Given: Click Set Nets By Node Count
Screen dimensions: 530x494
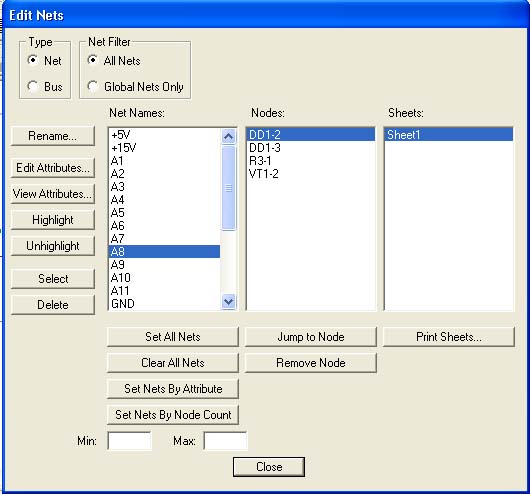Looking at the screenshot, I should (x=173, y=415).
